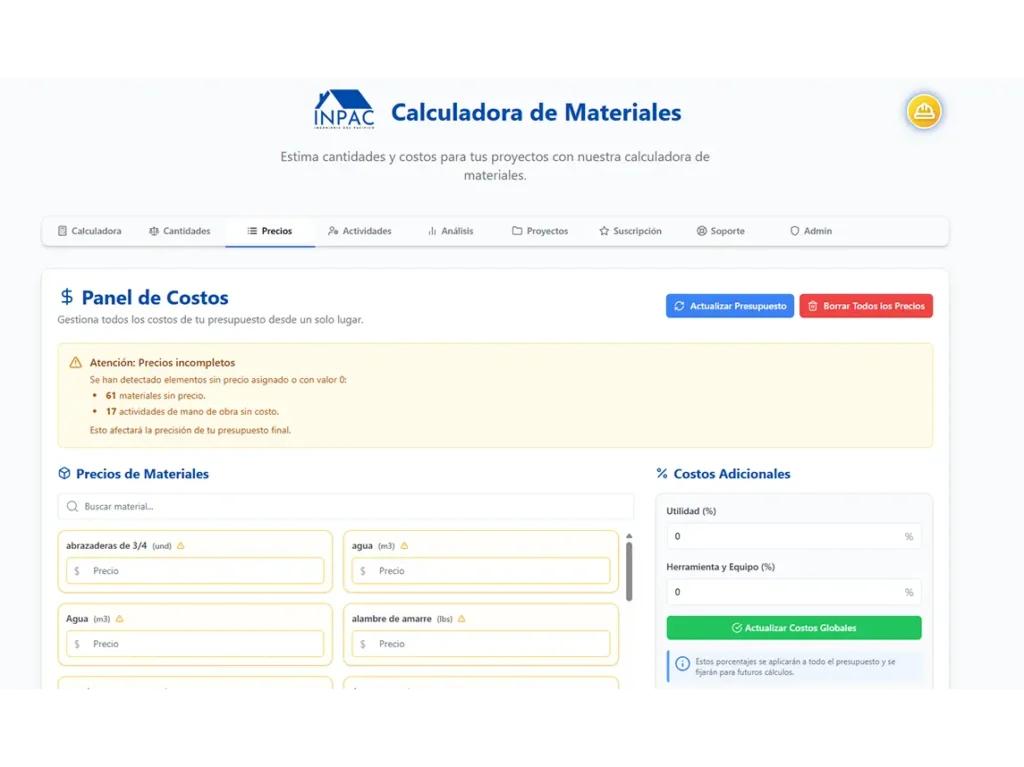Switch to the Cantidades tab
The height and width of the screenshot is (767, 1024).
[179, 231]
